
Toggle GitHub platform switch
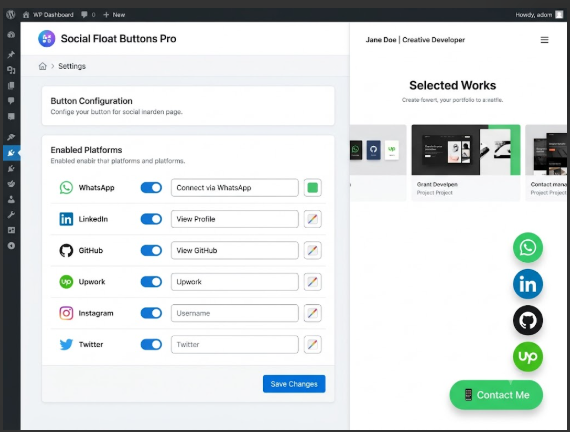(151, 250)
